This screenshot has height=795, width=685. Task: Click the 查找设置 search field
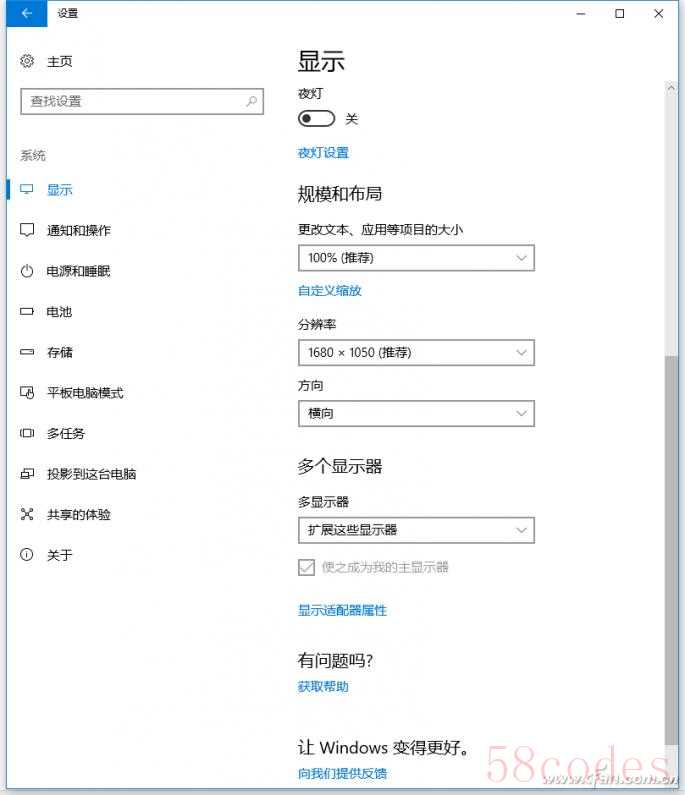tap(130, 101)
